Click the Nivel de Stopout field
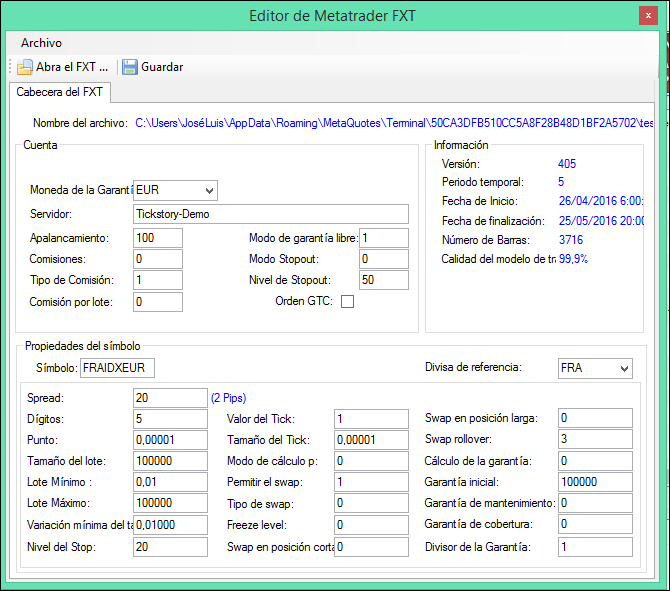The height and width of the screenshot is (591, 670). pyautogui.click(x=384, y=280)
